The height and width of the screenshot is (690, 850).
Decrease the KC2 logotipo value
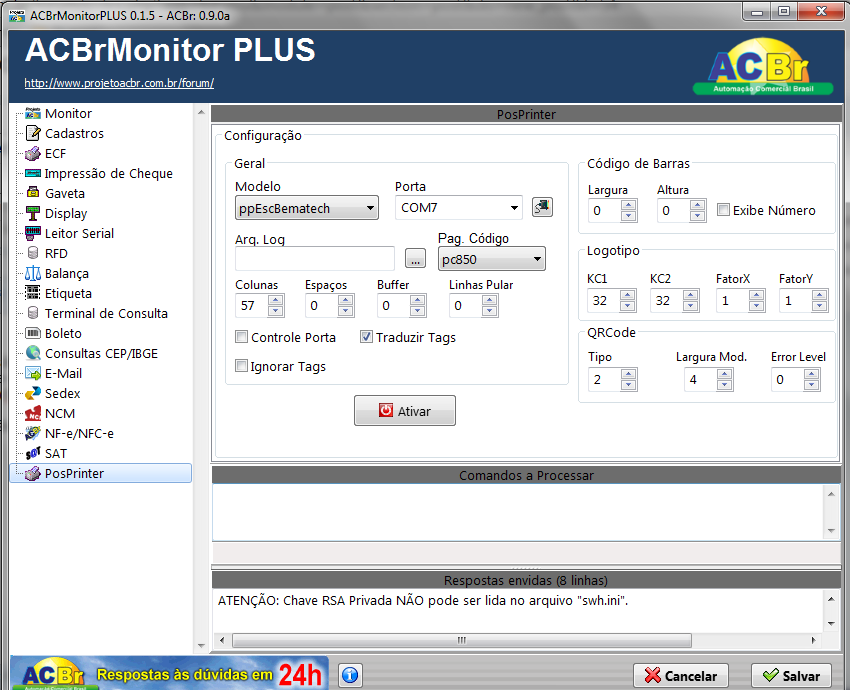tap(691, 306)
